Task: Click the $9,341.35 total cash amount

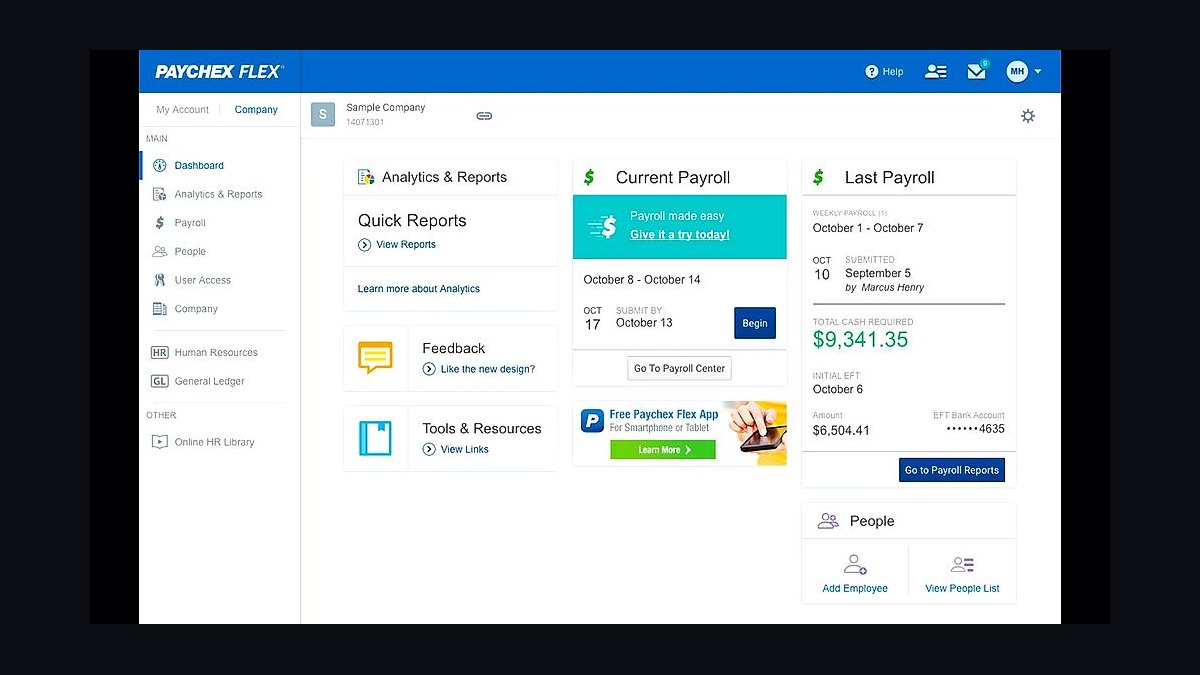Action: [861, 340]
